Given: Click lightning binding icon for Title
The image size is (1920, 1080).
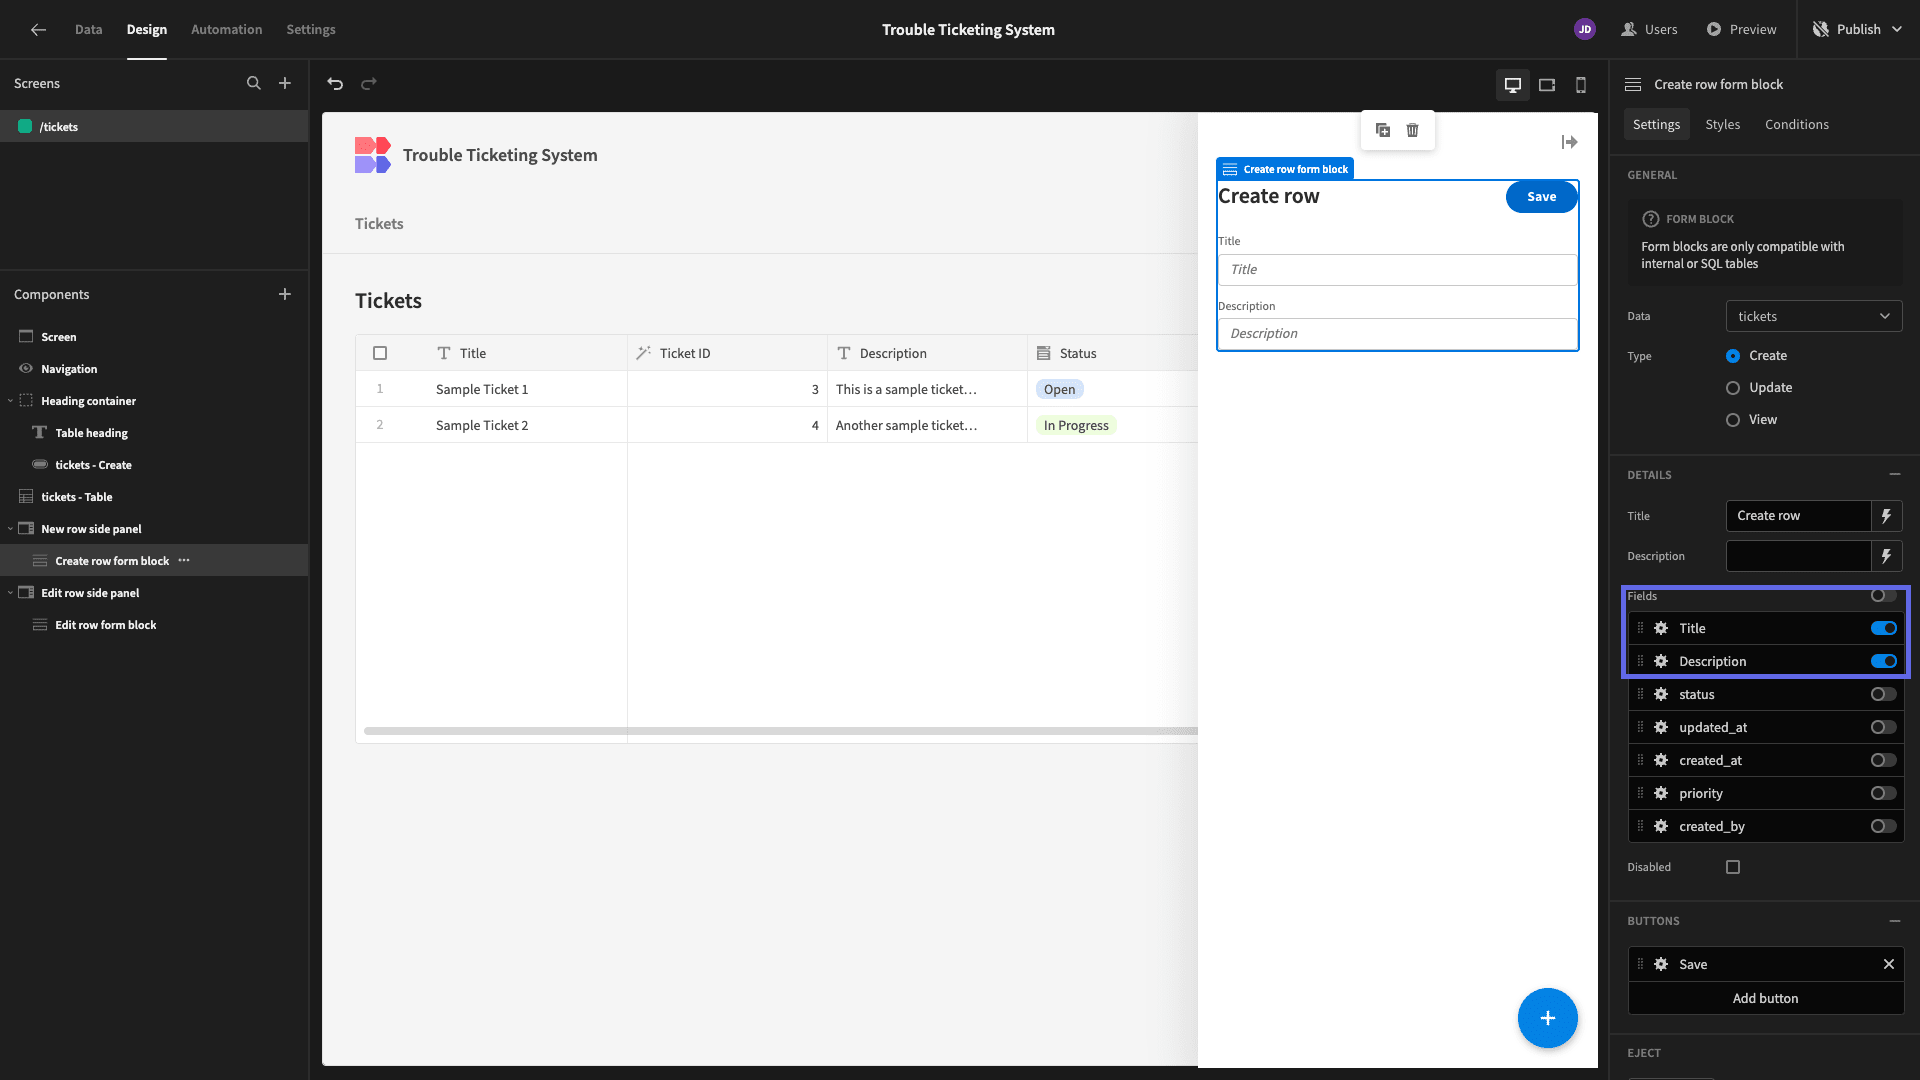Looking at the screenshot, I should click(1886, 516).
